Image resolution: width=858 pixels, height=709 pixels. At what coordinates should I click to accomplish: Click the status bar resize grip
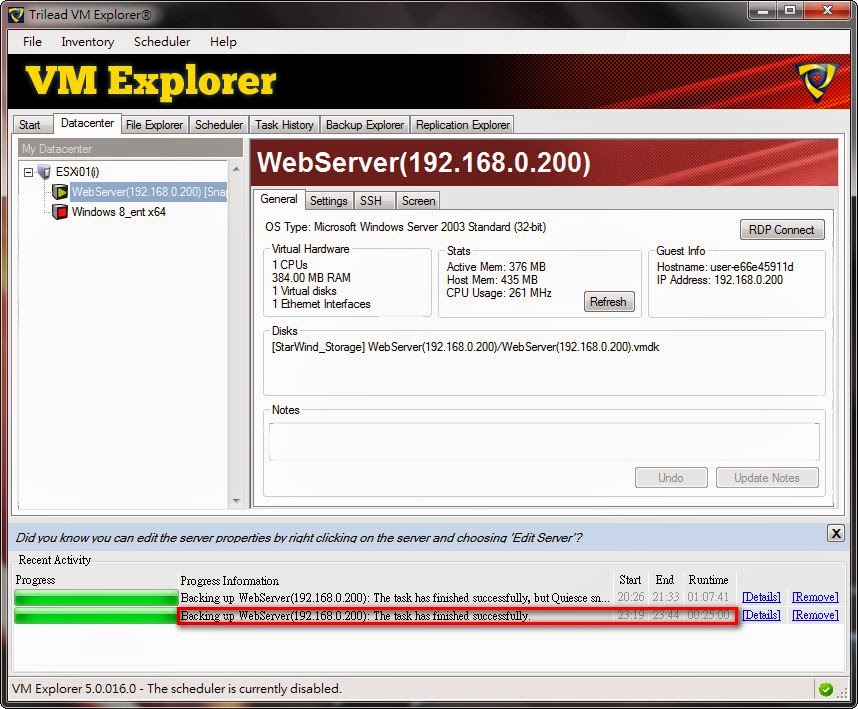[x=844, y=691]
